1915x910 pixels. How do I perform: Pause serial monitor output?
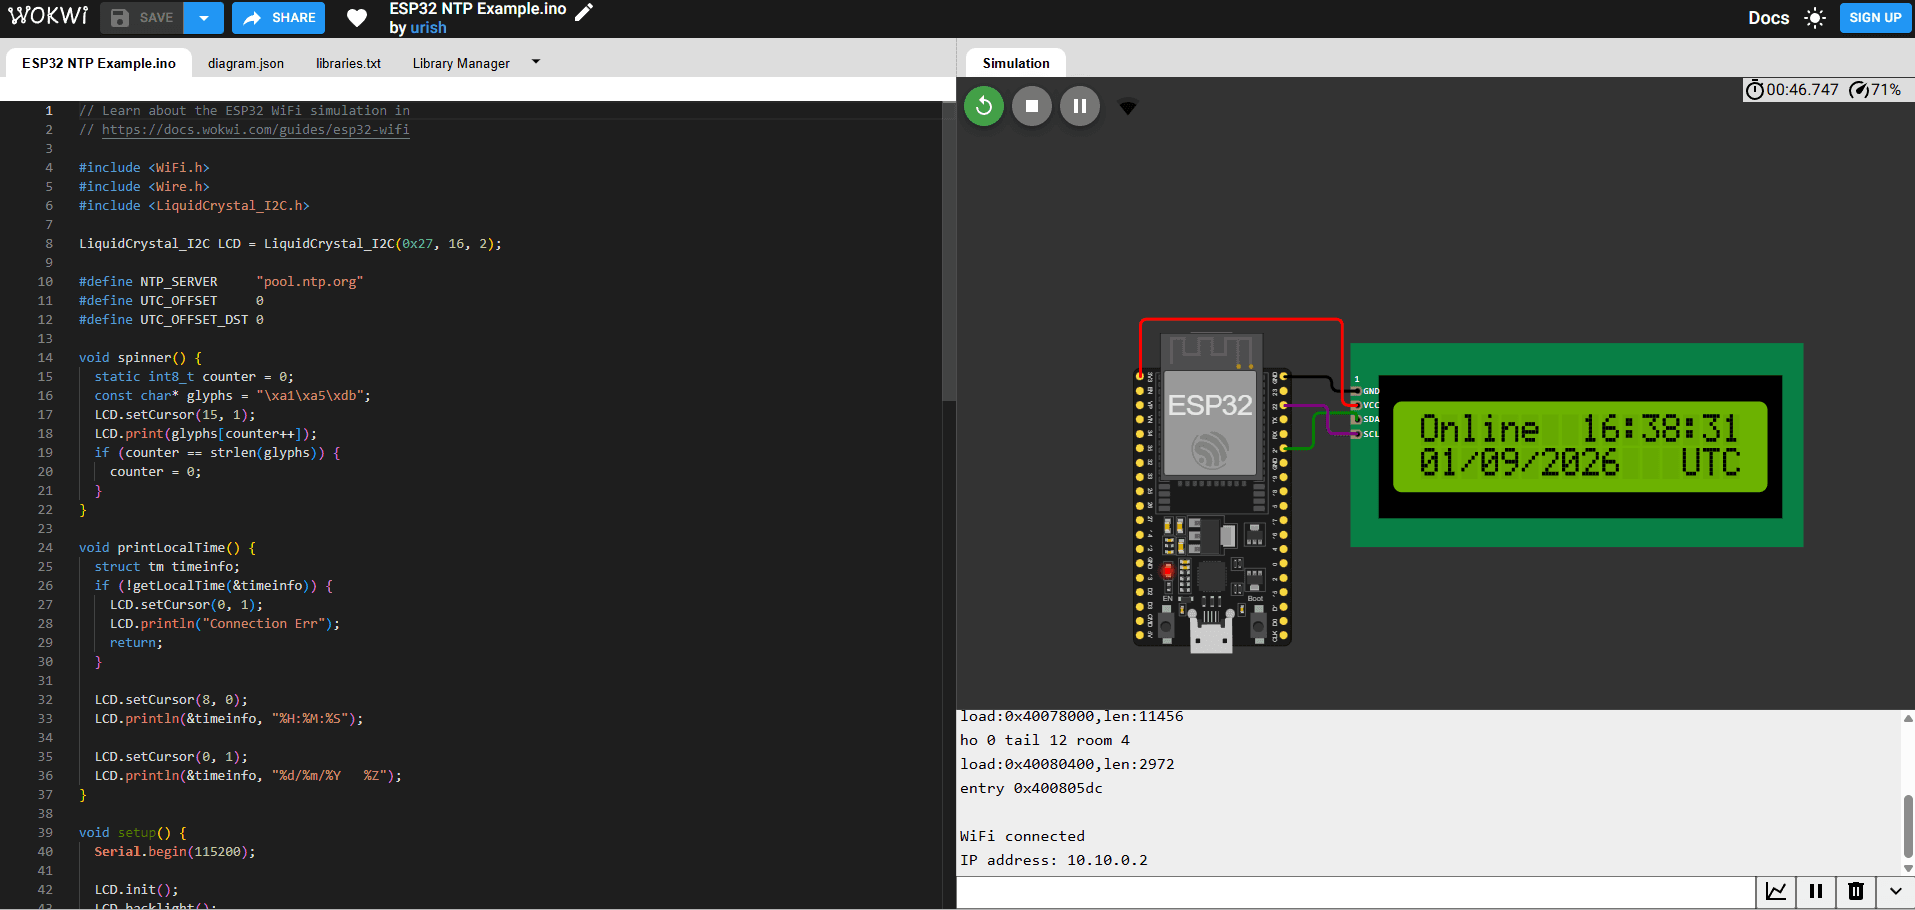(x=1816, y=892)
